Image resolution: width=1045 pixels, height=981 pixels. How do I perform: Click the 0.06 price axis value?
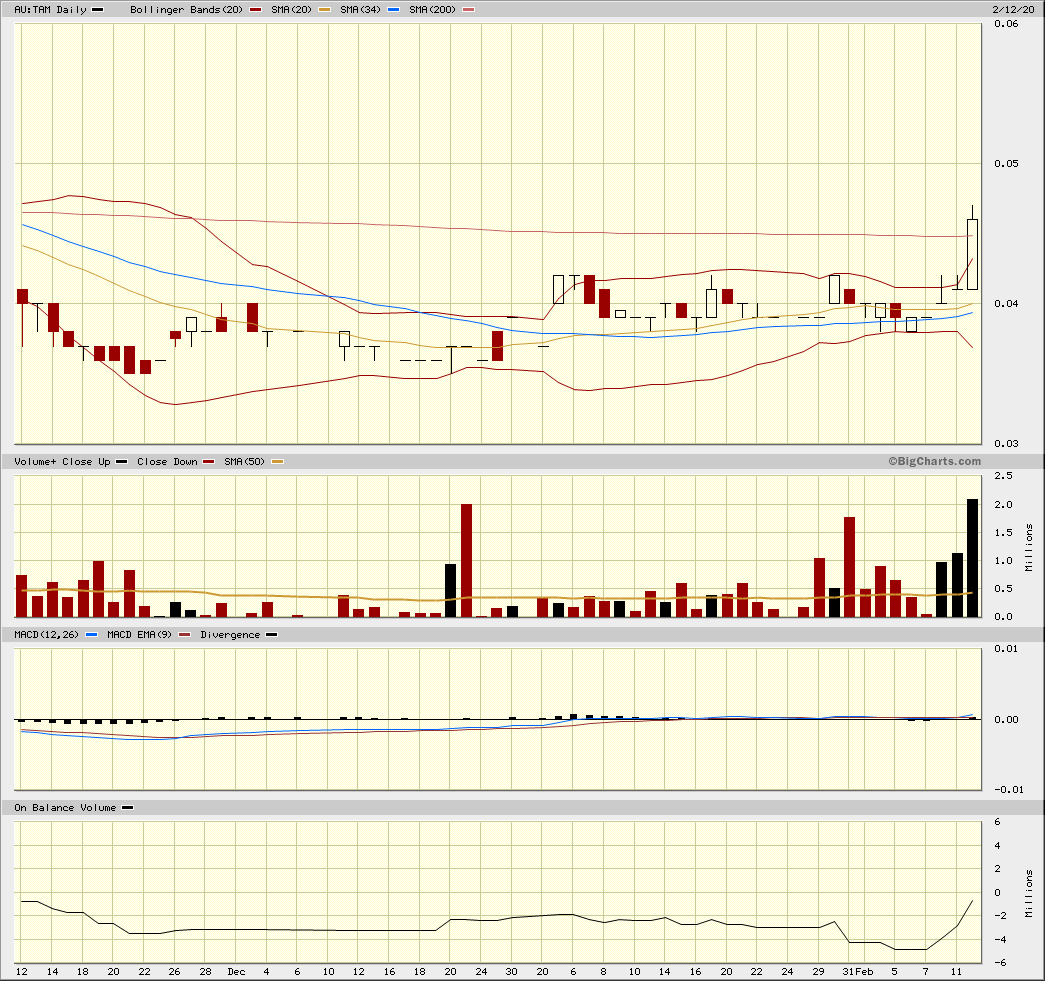[x=1006, y=24]
